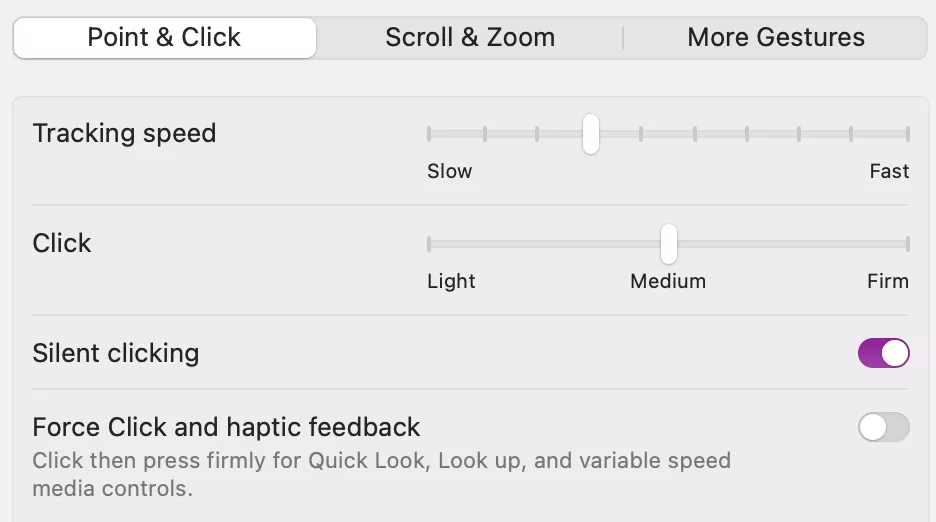
Task: Select the Point & Click tab
Action: point(164,38)
